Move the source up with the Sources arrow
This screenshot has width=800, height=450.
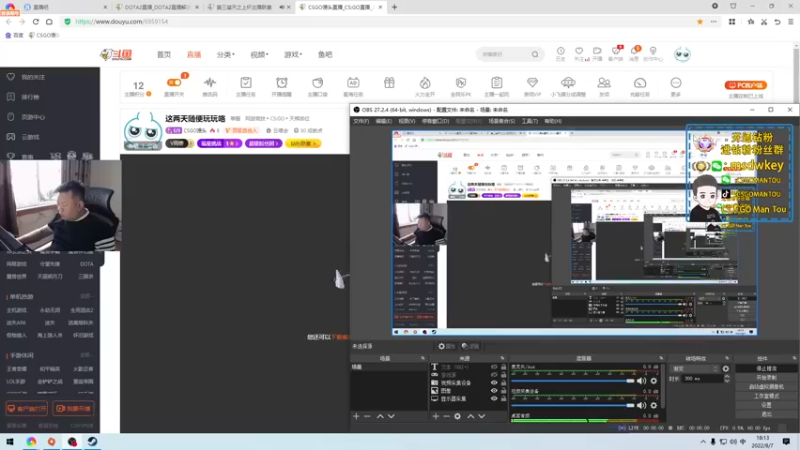470,416
